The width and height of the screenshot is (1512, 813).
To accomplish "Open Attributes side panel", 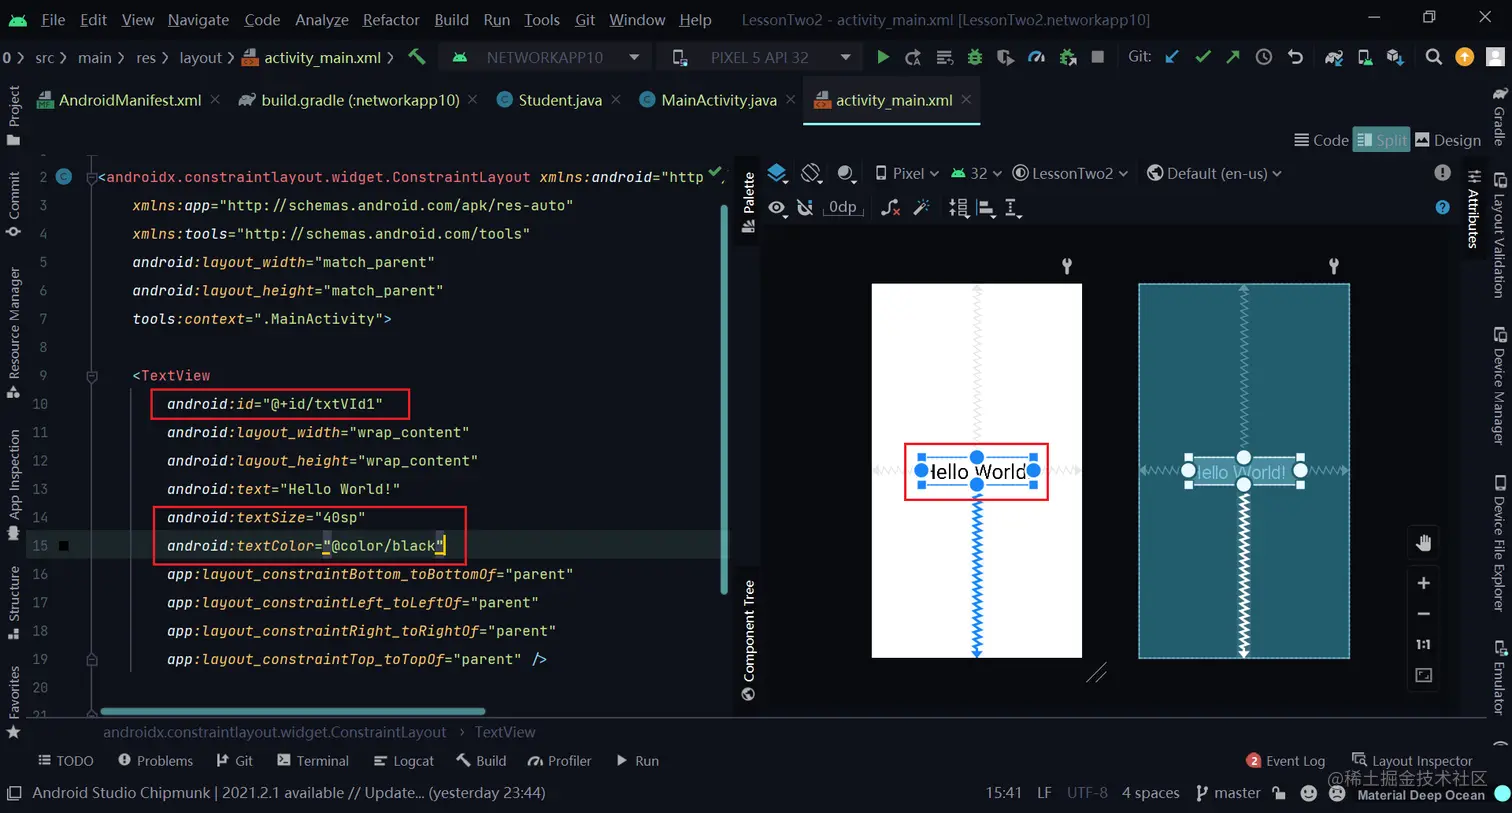I will 1473,209.
